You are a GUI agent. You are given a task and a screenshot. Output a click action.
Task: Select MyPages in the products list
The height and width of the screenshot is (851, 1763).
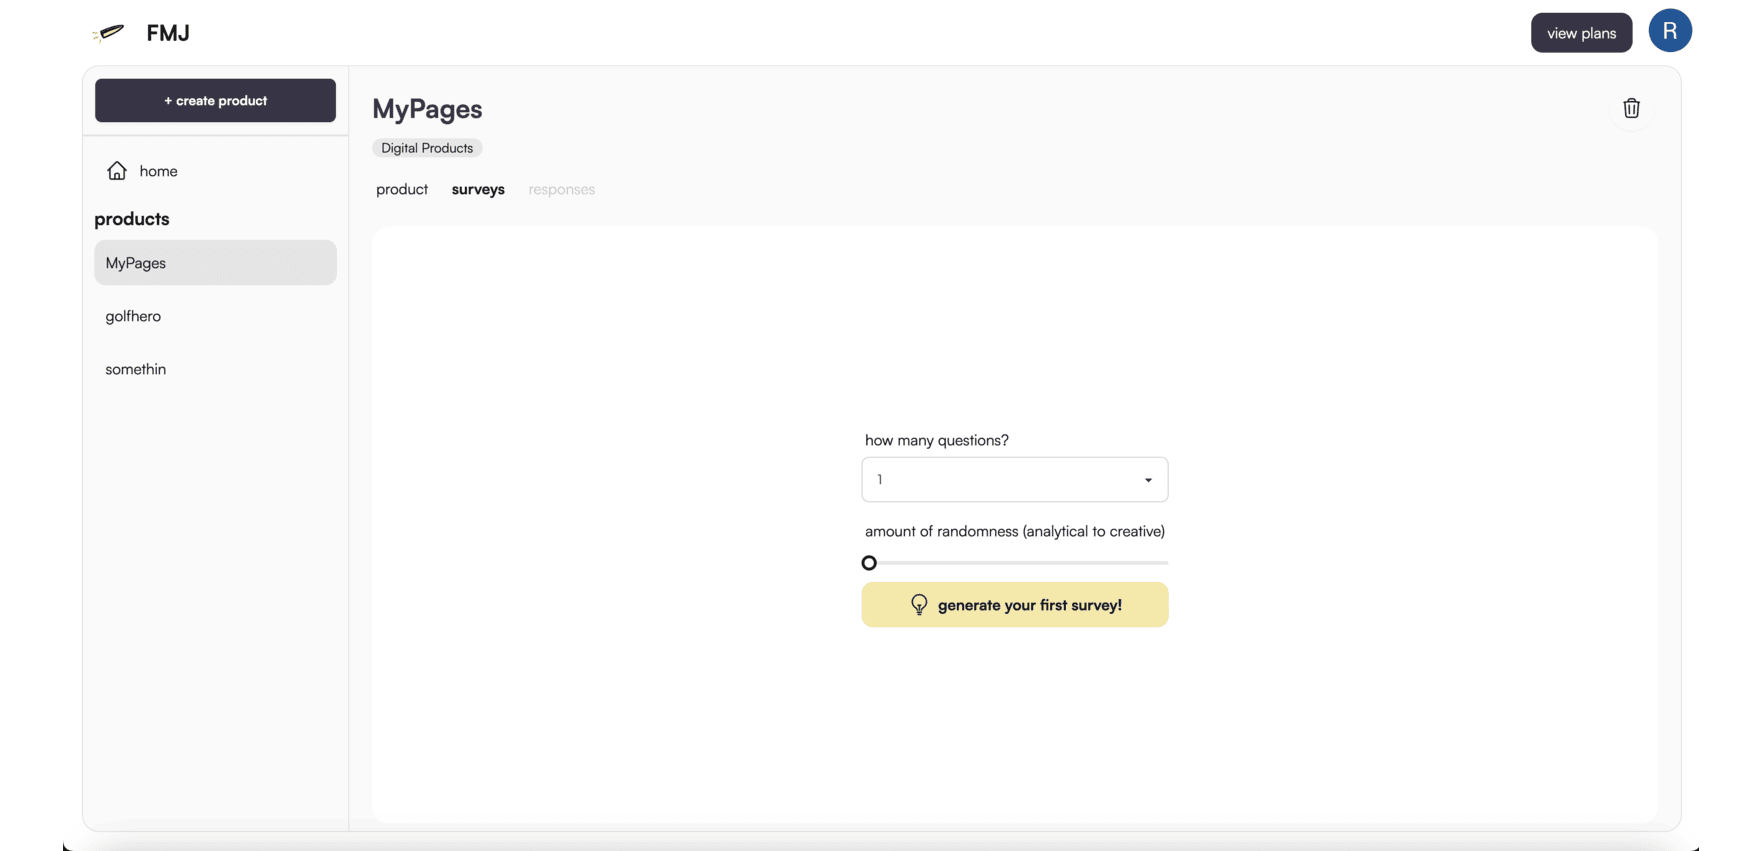215,263
